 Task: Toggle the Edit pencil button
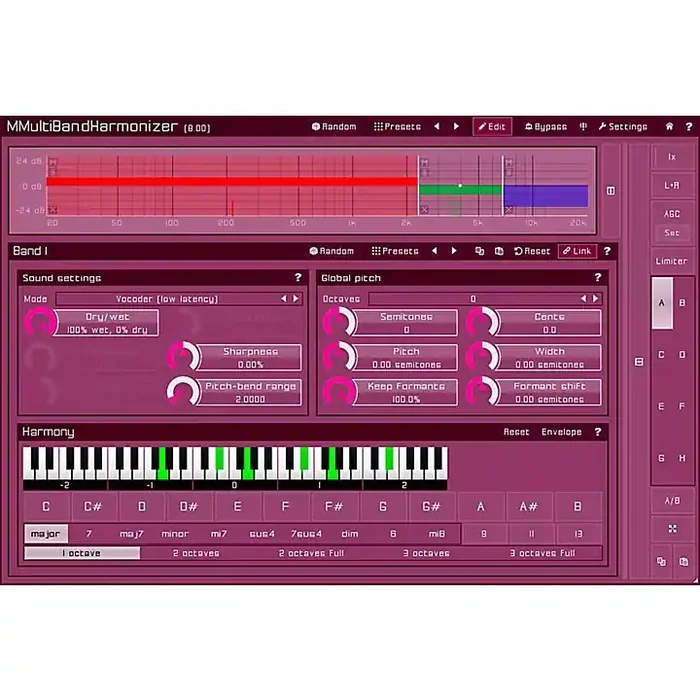(x=492, y=127)
